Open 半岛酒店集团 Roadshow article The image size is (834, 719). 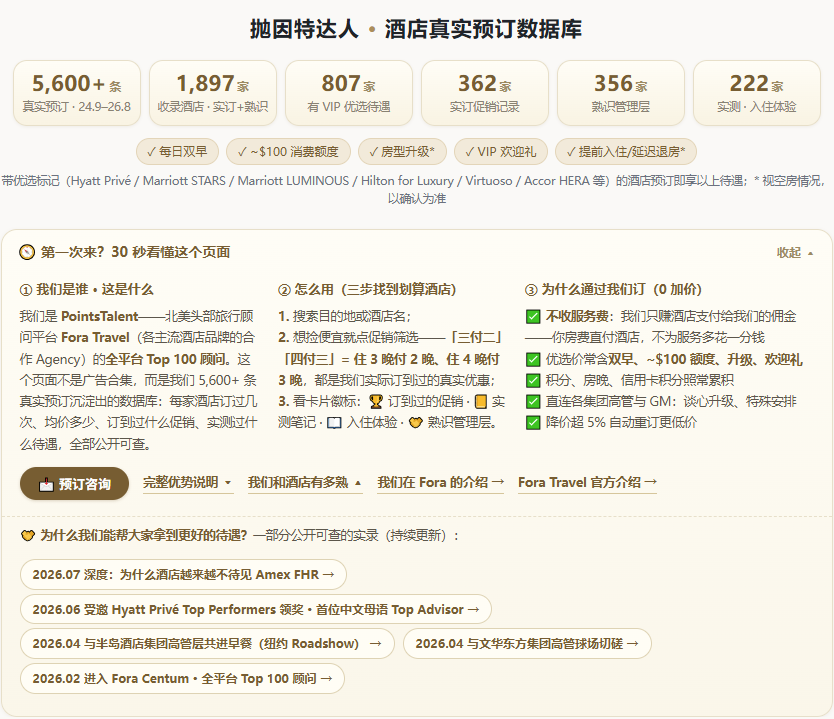tap(207, 643)
